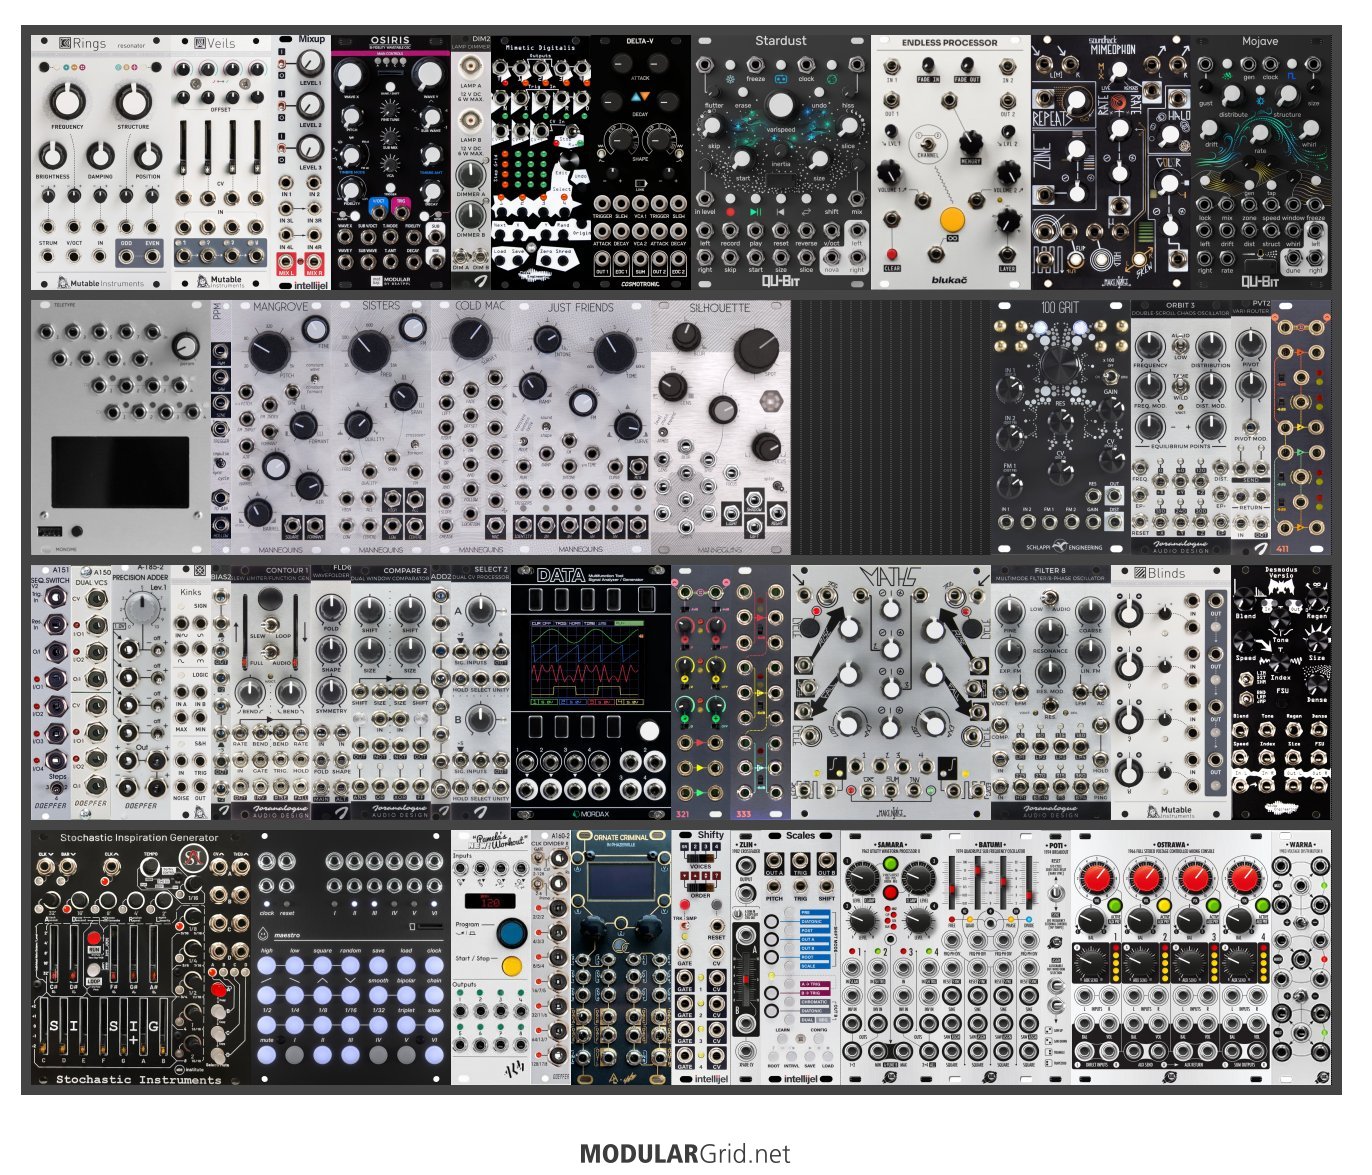Click the FREQUENCY knob on Orbit 3
Screen dimensions: 1372x1175
point(1150,347)
